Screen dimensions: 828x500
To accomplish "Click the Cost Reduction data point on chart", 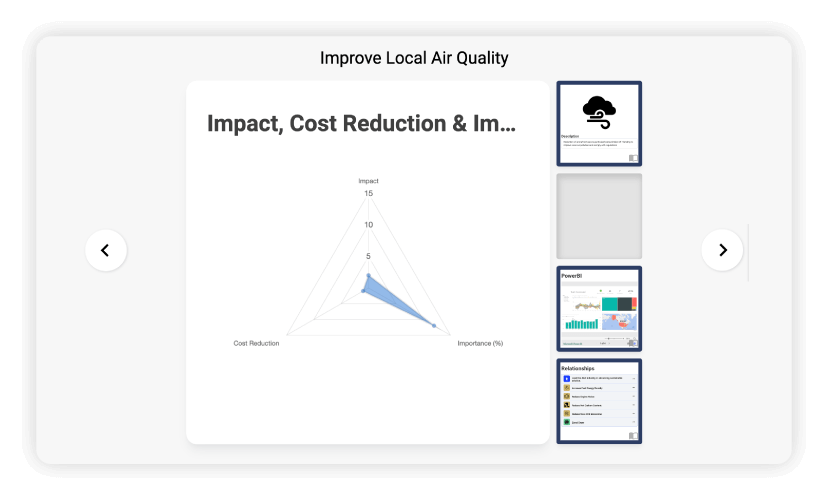I will pos(363,291).
